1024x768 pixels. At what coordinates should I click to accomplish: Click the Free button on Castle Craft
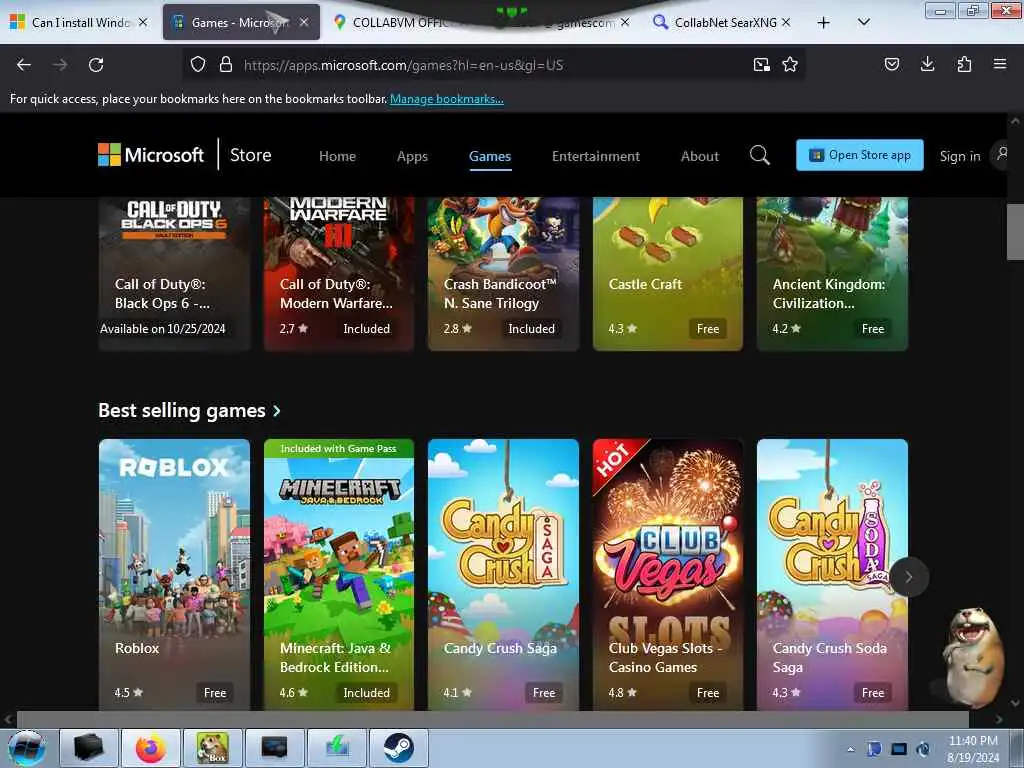[708, 328]
